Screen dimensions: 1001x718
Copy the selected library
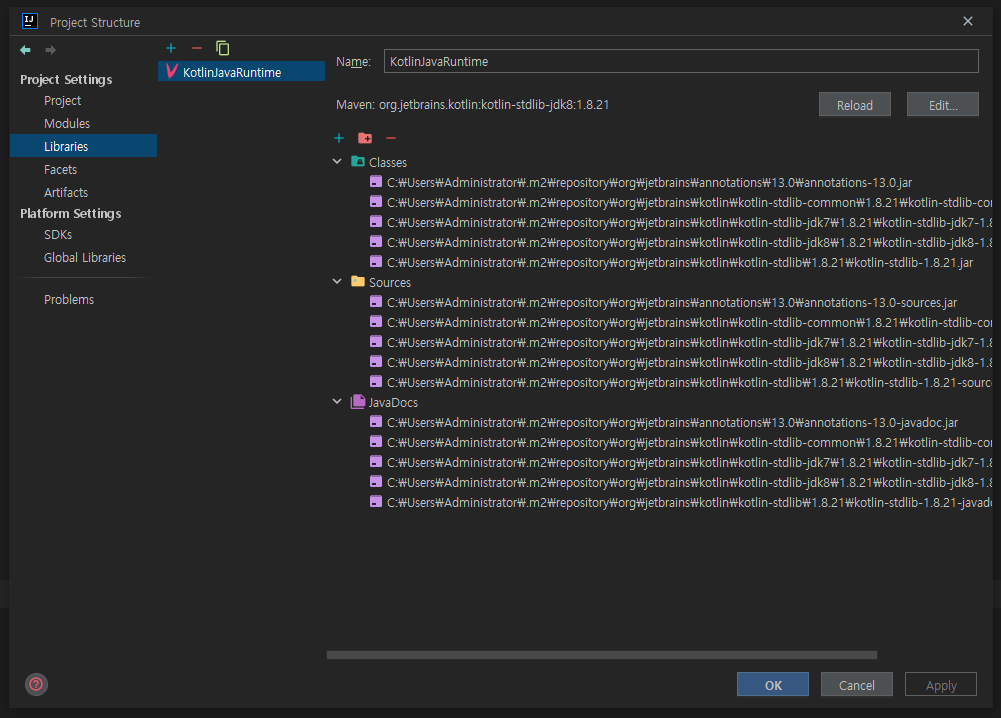tap(222, 48)
